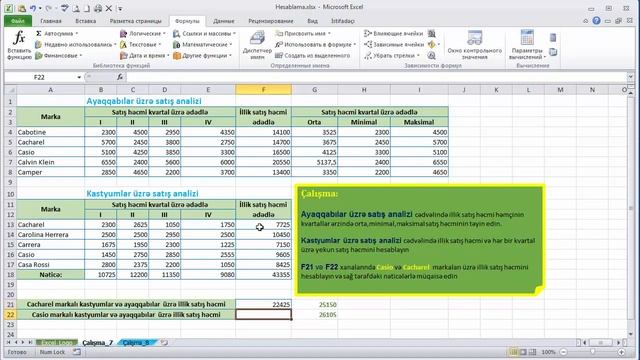Select row 18 header
The image size is (640, 360).
(10, 275)
